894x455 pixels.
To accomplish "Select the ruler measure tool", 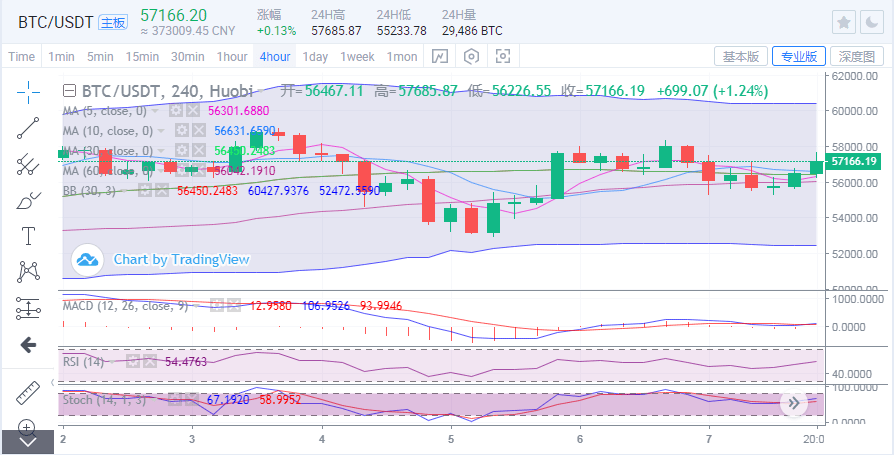I will pos(27,392).
